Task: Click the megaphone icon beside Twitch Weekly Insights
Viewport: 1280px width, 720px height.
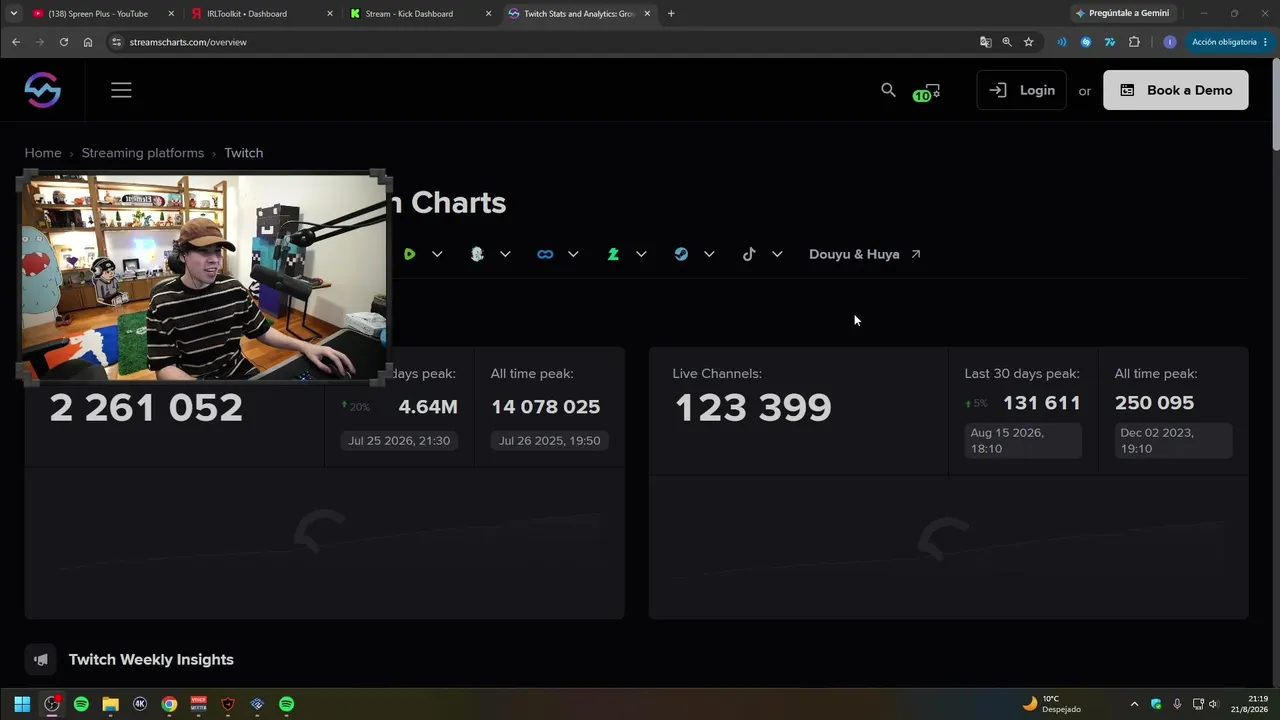Action: coord(41,660)
